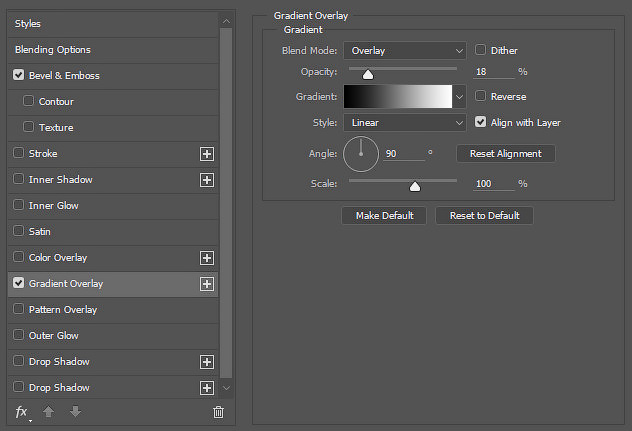Add another Inner Shadow with plus icon
Image resolution: width=632 pixels, height=431 pixels.
(207, 180)
